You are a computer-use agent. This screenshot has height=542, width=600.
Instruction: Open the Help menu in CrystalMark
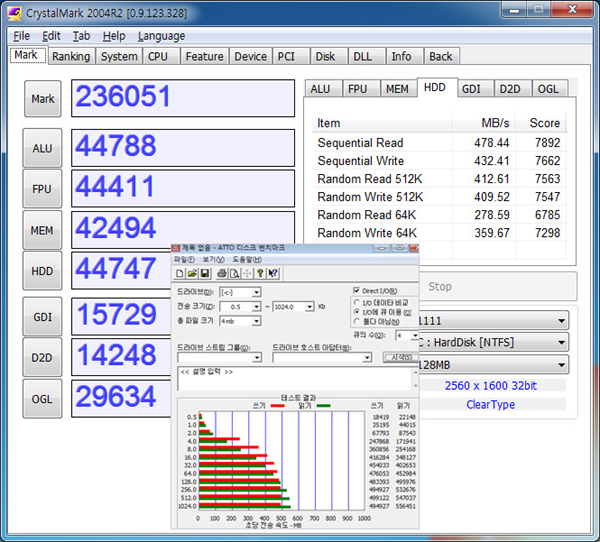tap(114, 36)
